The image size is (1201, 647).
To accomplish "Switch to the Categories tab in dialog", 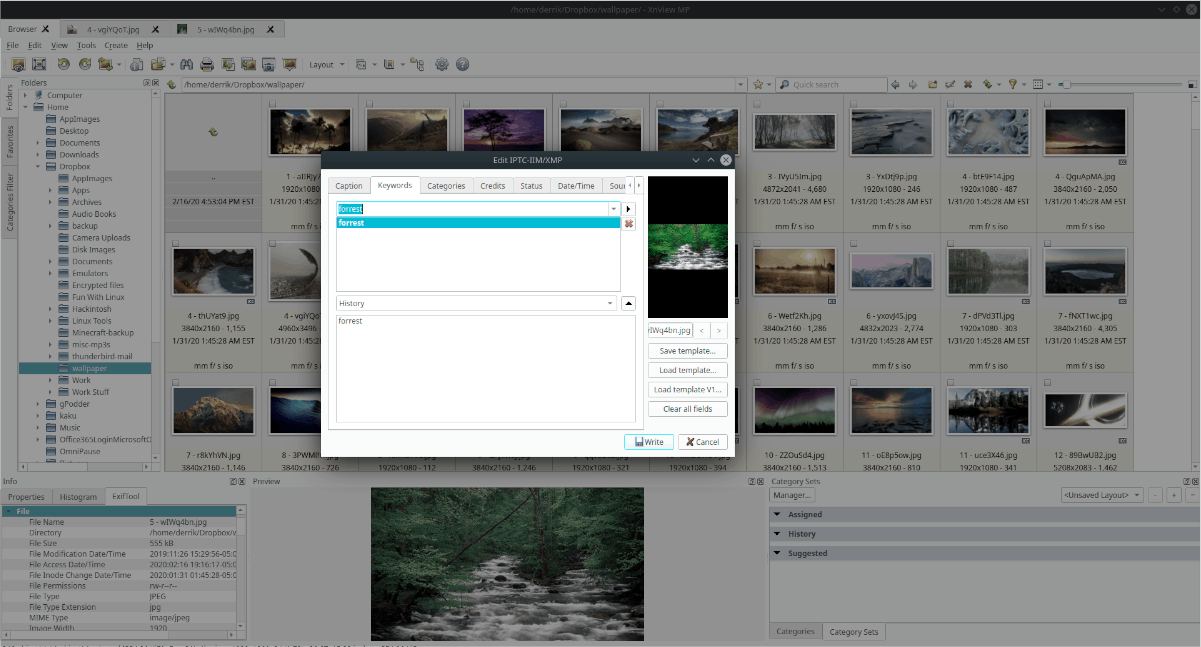I will click(x=446, y=186).
